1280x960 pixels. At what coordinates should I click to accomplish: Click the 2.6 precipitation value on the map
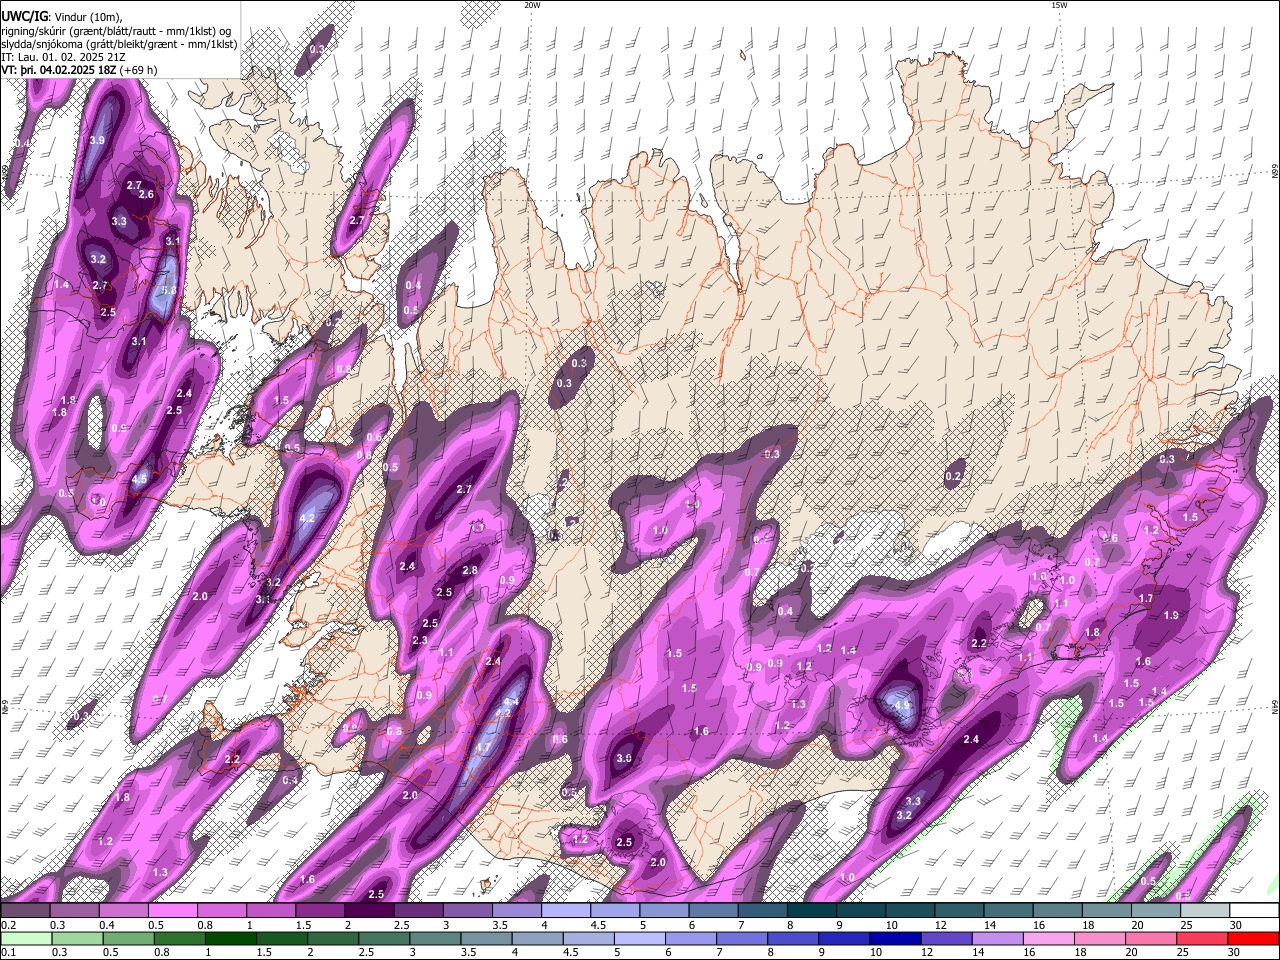(x=146, y=194)
